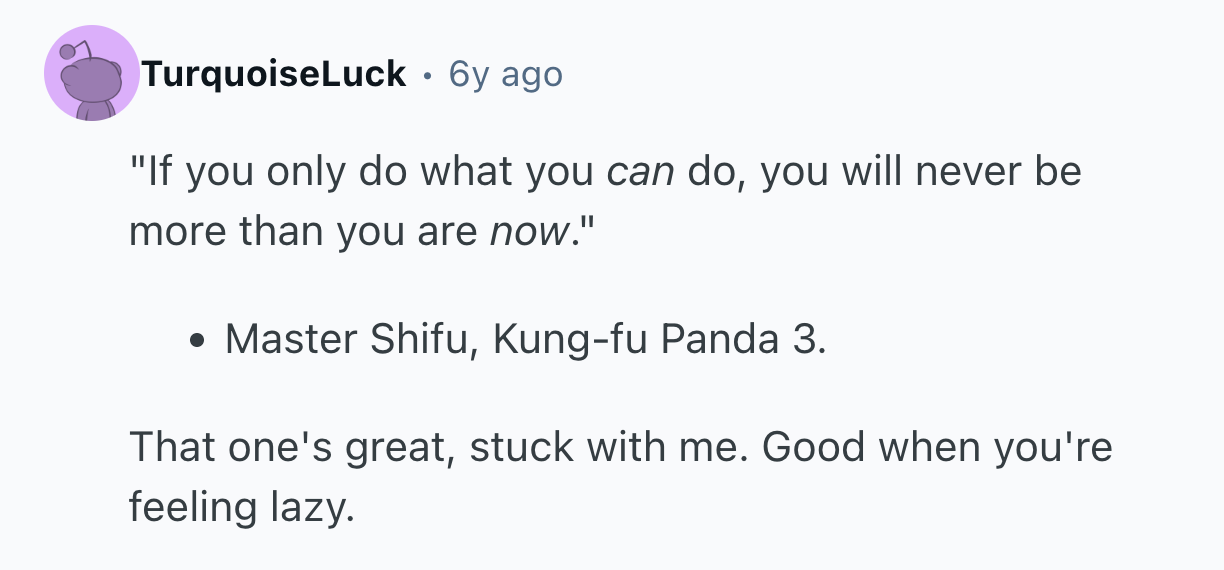Click the "feeling lazy." text
This screenshot has width=1224, height=570.
point(241,508)
